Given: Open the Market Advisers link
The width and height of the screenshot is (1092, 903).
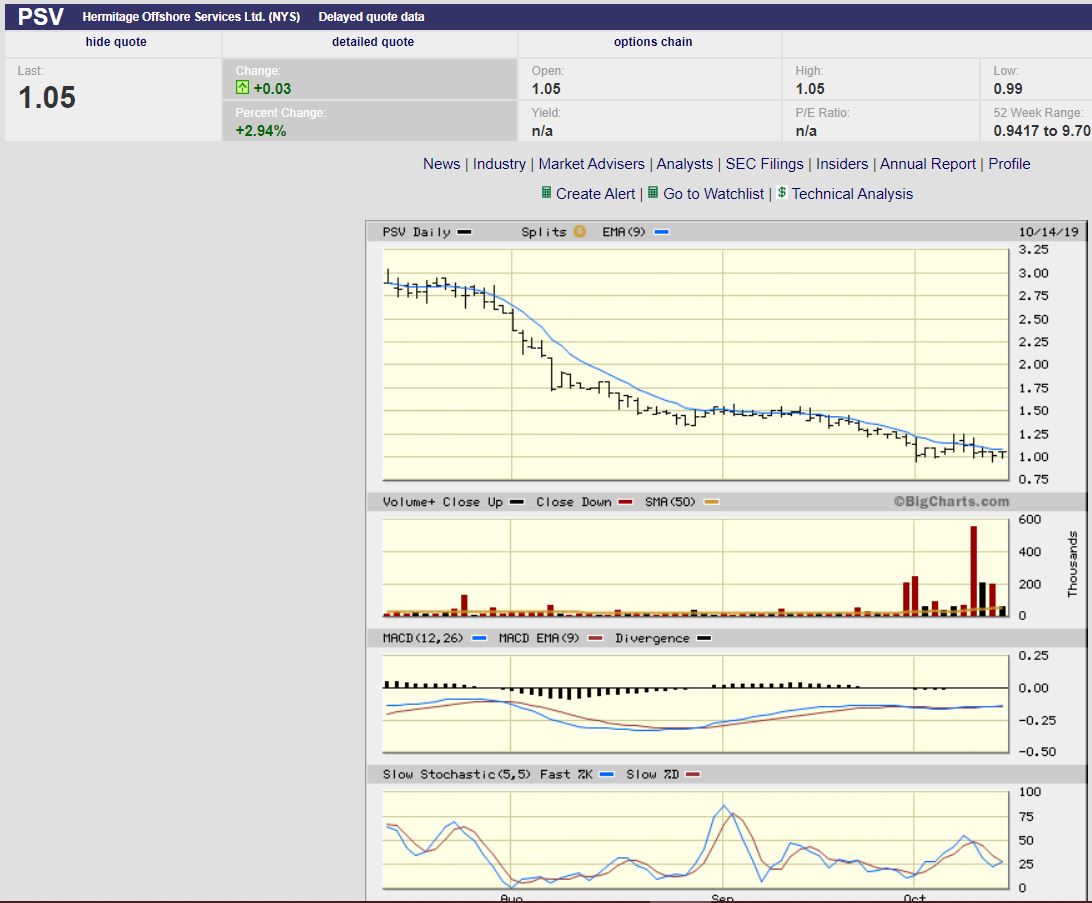Looking at the screenshot, I should [x=592, y=164].
